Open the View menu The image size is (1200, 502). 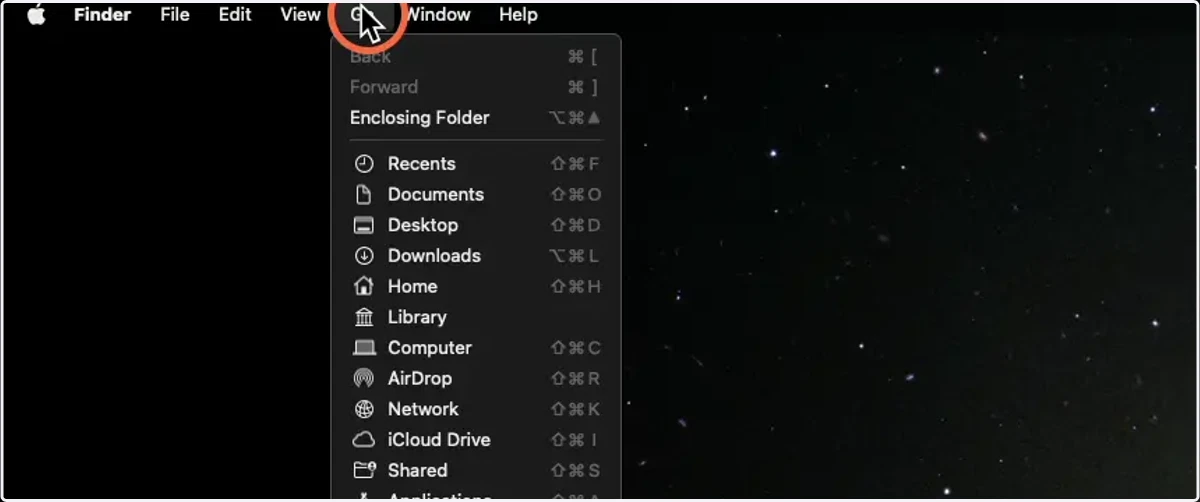[300, 15]
